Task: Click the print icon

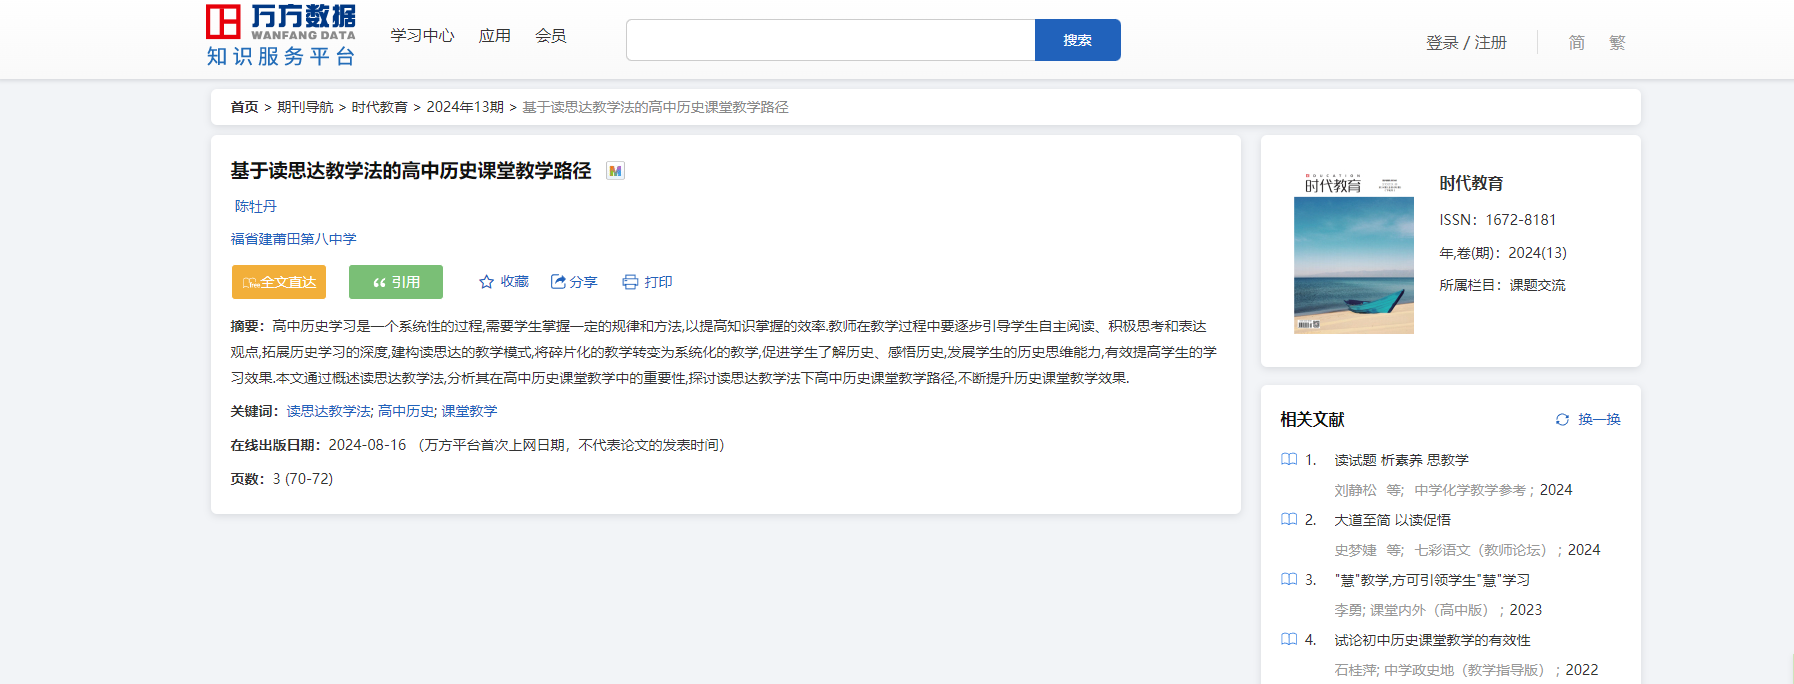Action: pyautogui.click(x=630, y=282)
